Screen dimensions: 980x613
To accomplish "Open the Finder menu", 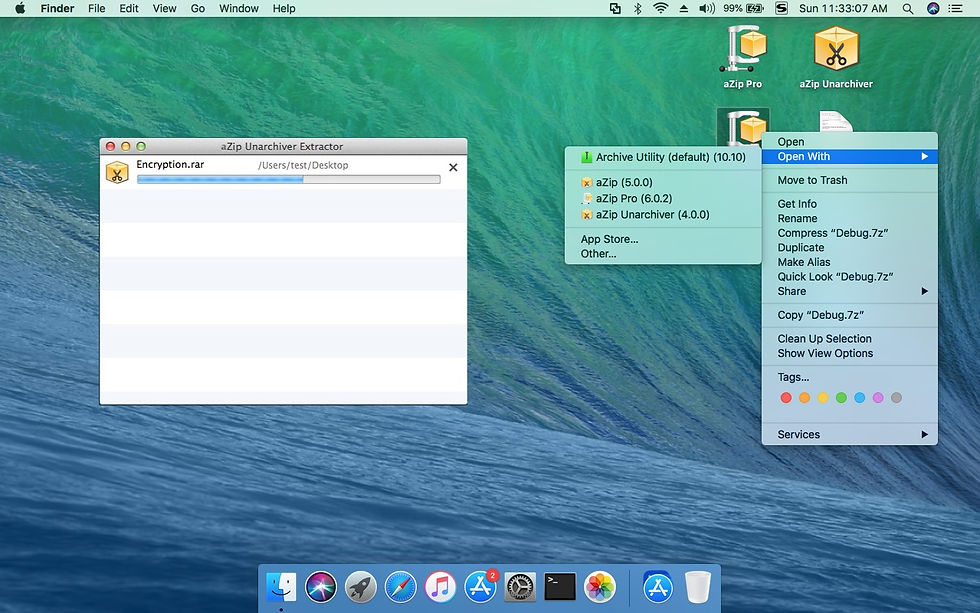I will [x=57, y=8].
